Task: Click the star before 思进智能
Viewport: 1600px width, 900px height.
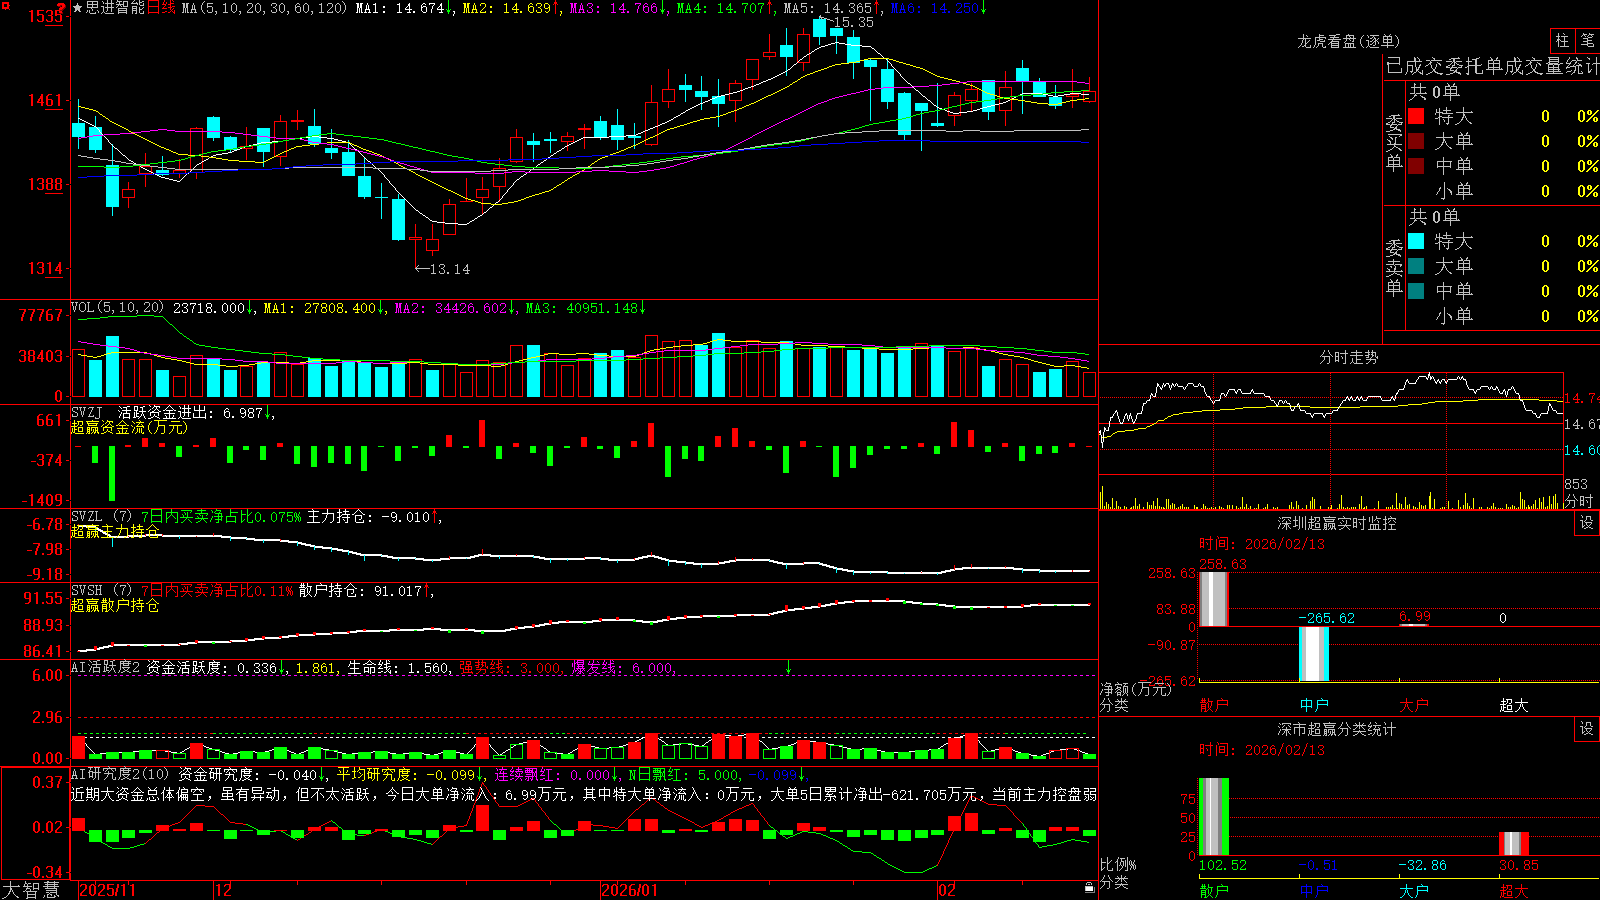Action: click(77, 8)
